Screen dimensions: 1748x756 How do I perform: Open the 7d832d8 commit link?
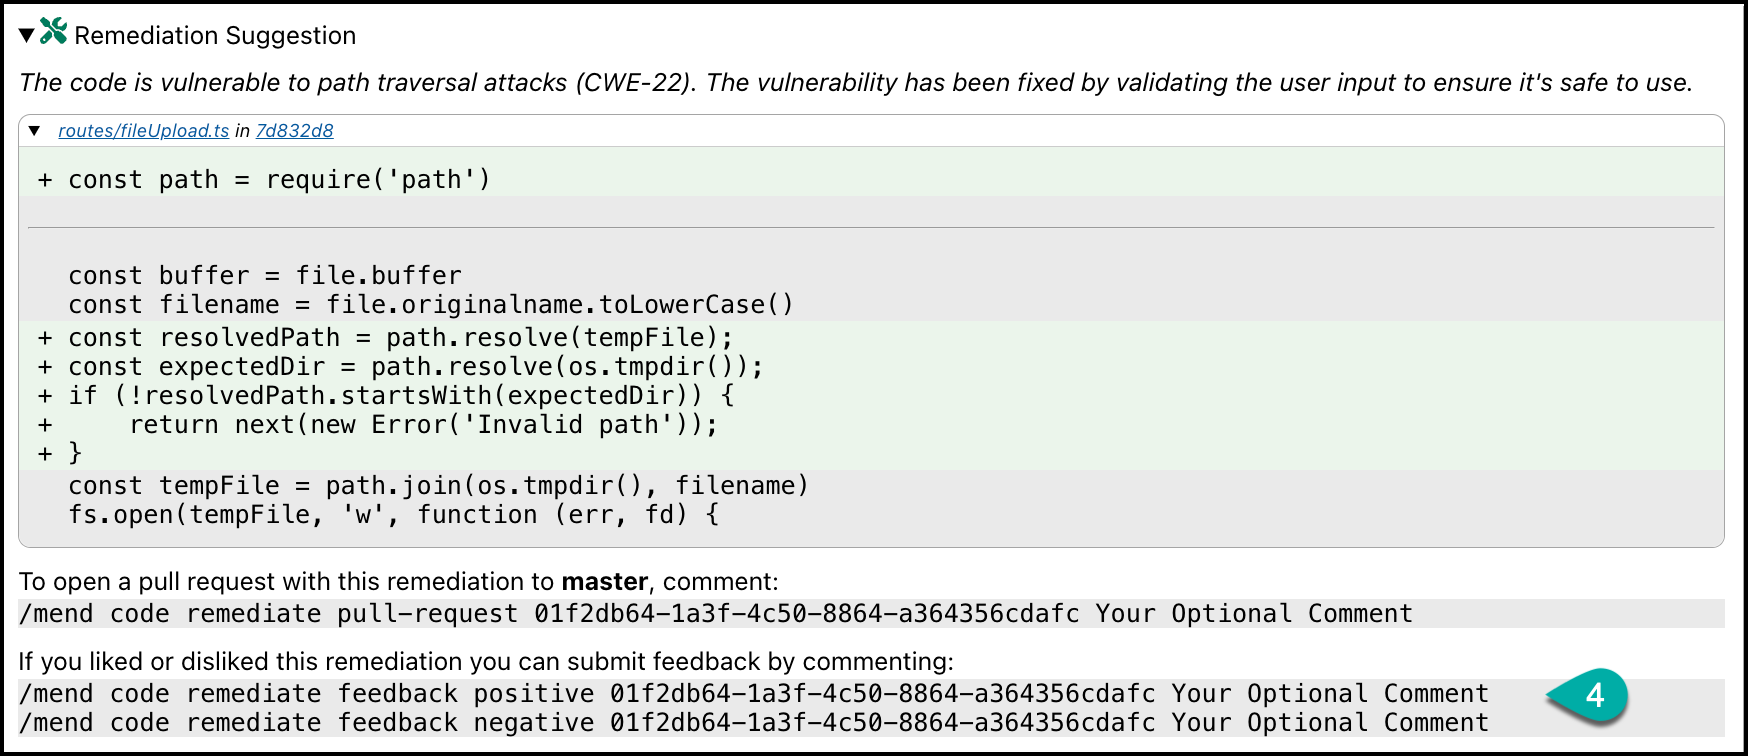294,131
